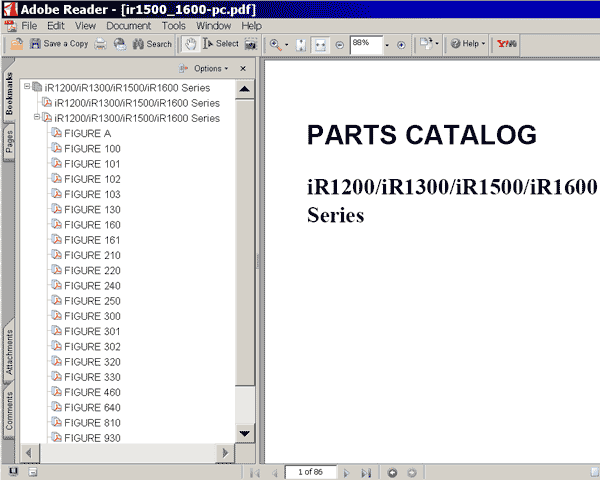
Task: Click the Next View round button
Action: [x=412, y=473]
